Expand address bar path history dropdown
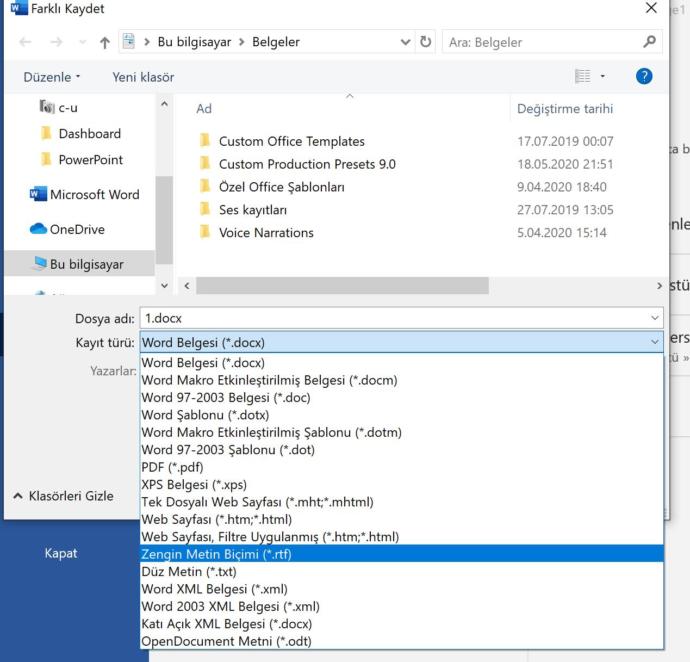This screenshot has height=662, width=690. pos(405,42)
